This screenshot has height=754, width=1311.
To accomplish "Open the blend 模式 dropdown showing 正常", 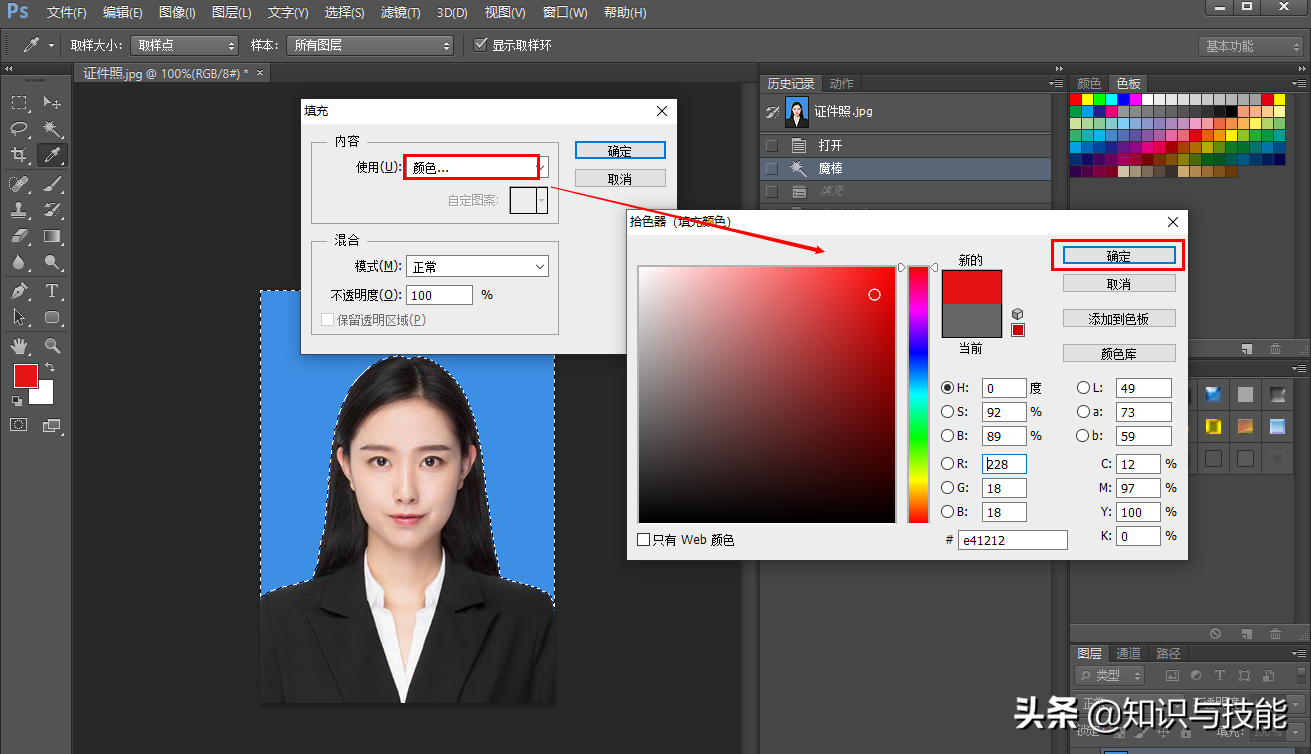I will tap(477, 267).
